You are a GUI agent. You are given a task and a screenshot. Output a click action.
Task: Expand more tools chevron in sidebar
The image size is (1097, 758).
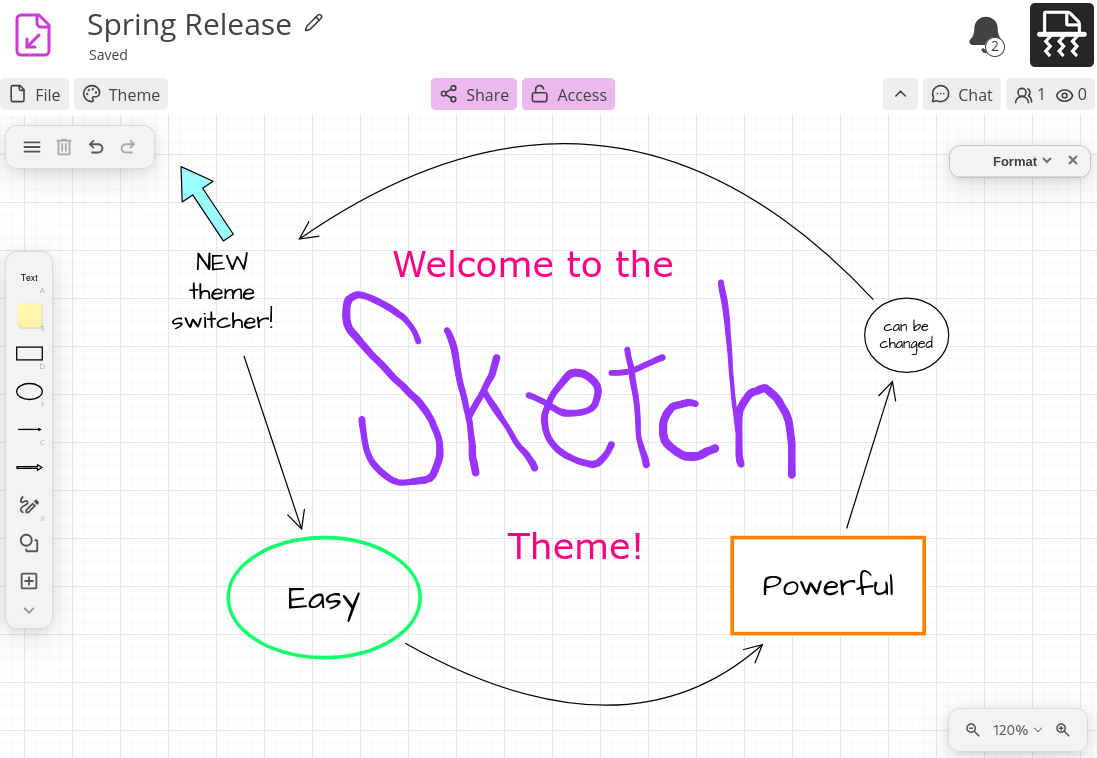pyautogui.click(x=29, y=610)
